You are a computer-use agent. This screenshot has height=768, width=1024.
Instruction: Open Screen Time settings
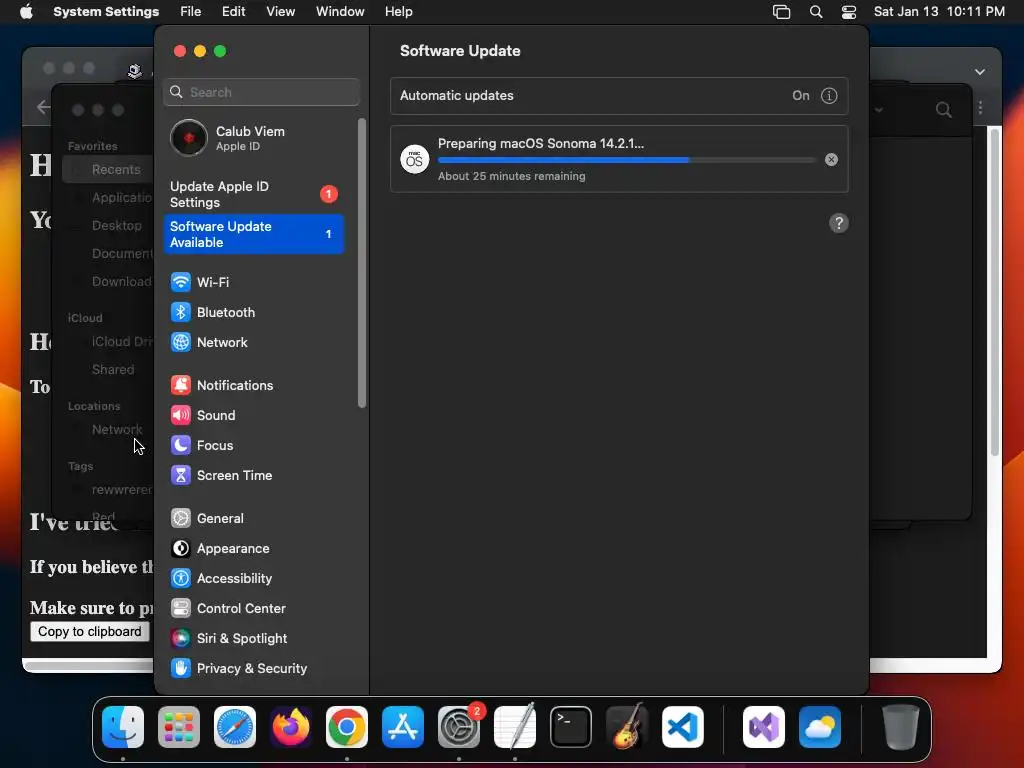[x=254, y=475]
